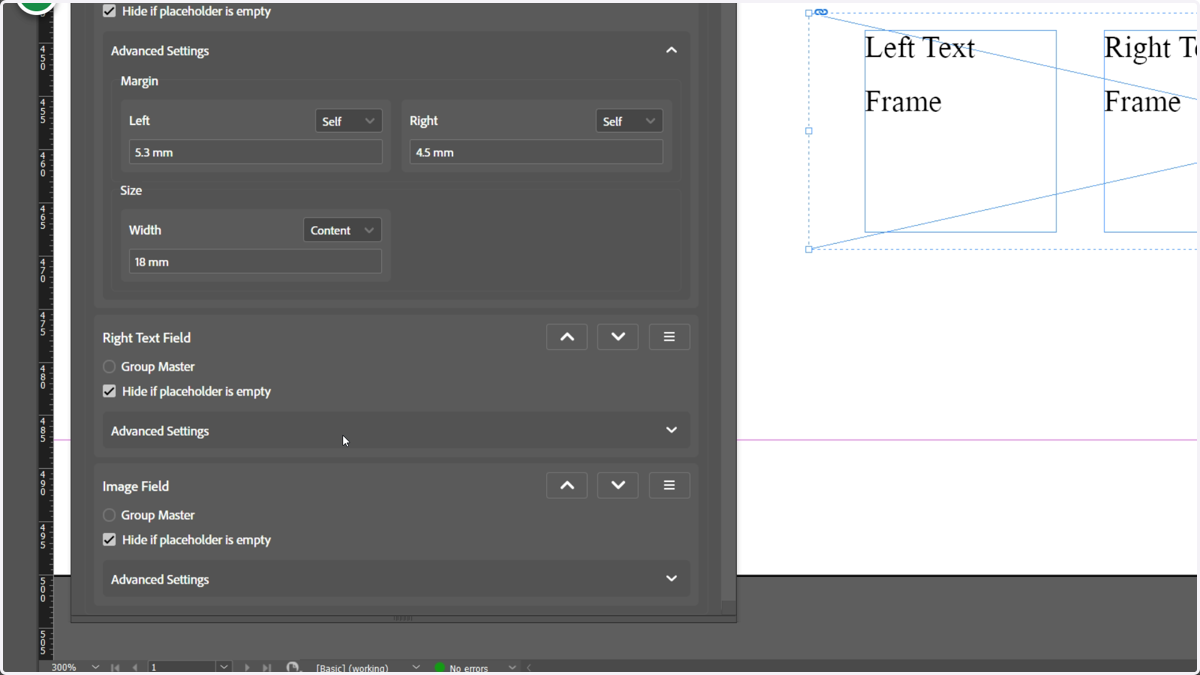1200x675 pixels.
Task: Select Group Master for Right Text Field
Action: (x=109, y=367)
